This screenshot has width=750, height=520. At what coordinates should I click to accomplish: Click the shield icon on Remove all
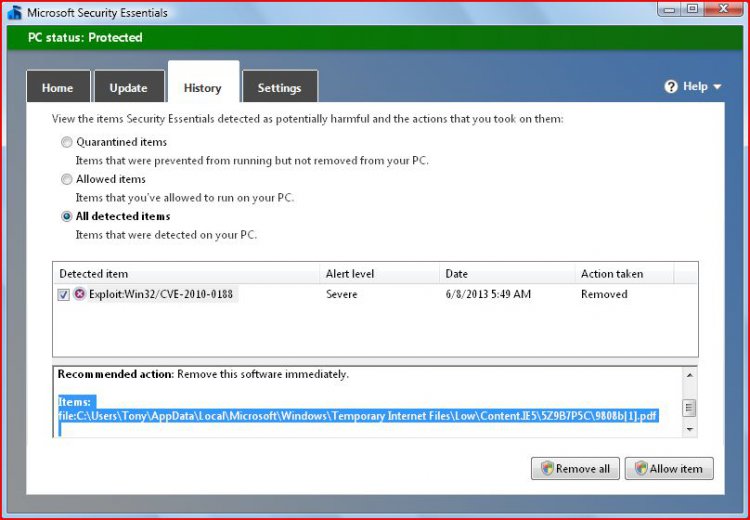coord(547,468)
